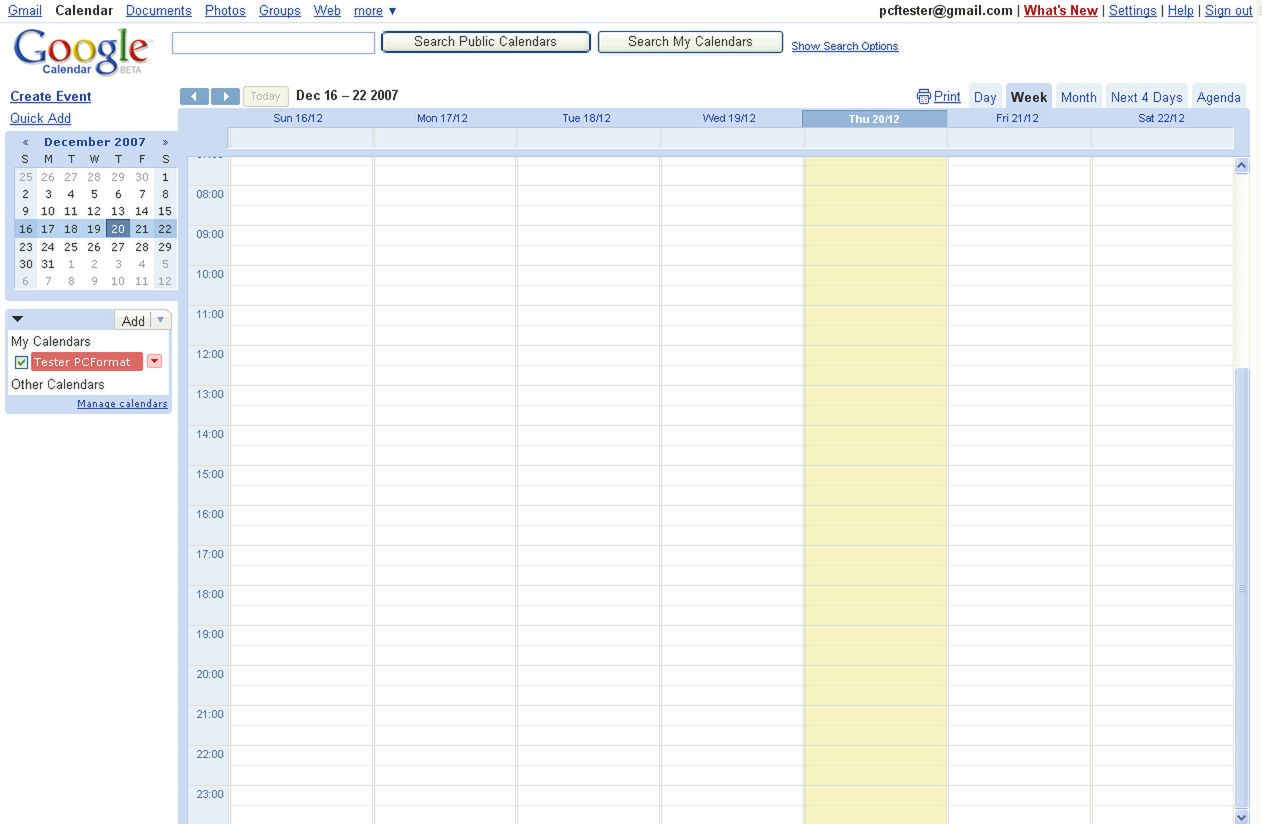
Task: Click Quick Add link
Action: click(40, 118)
